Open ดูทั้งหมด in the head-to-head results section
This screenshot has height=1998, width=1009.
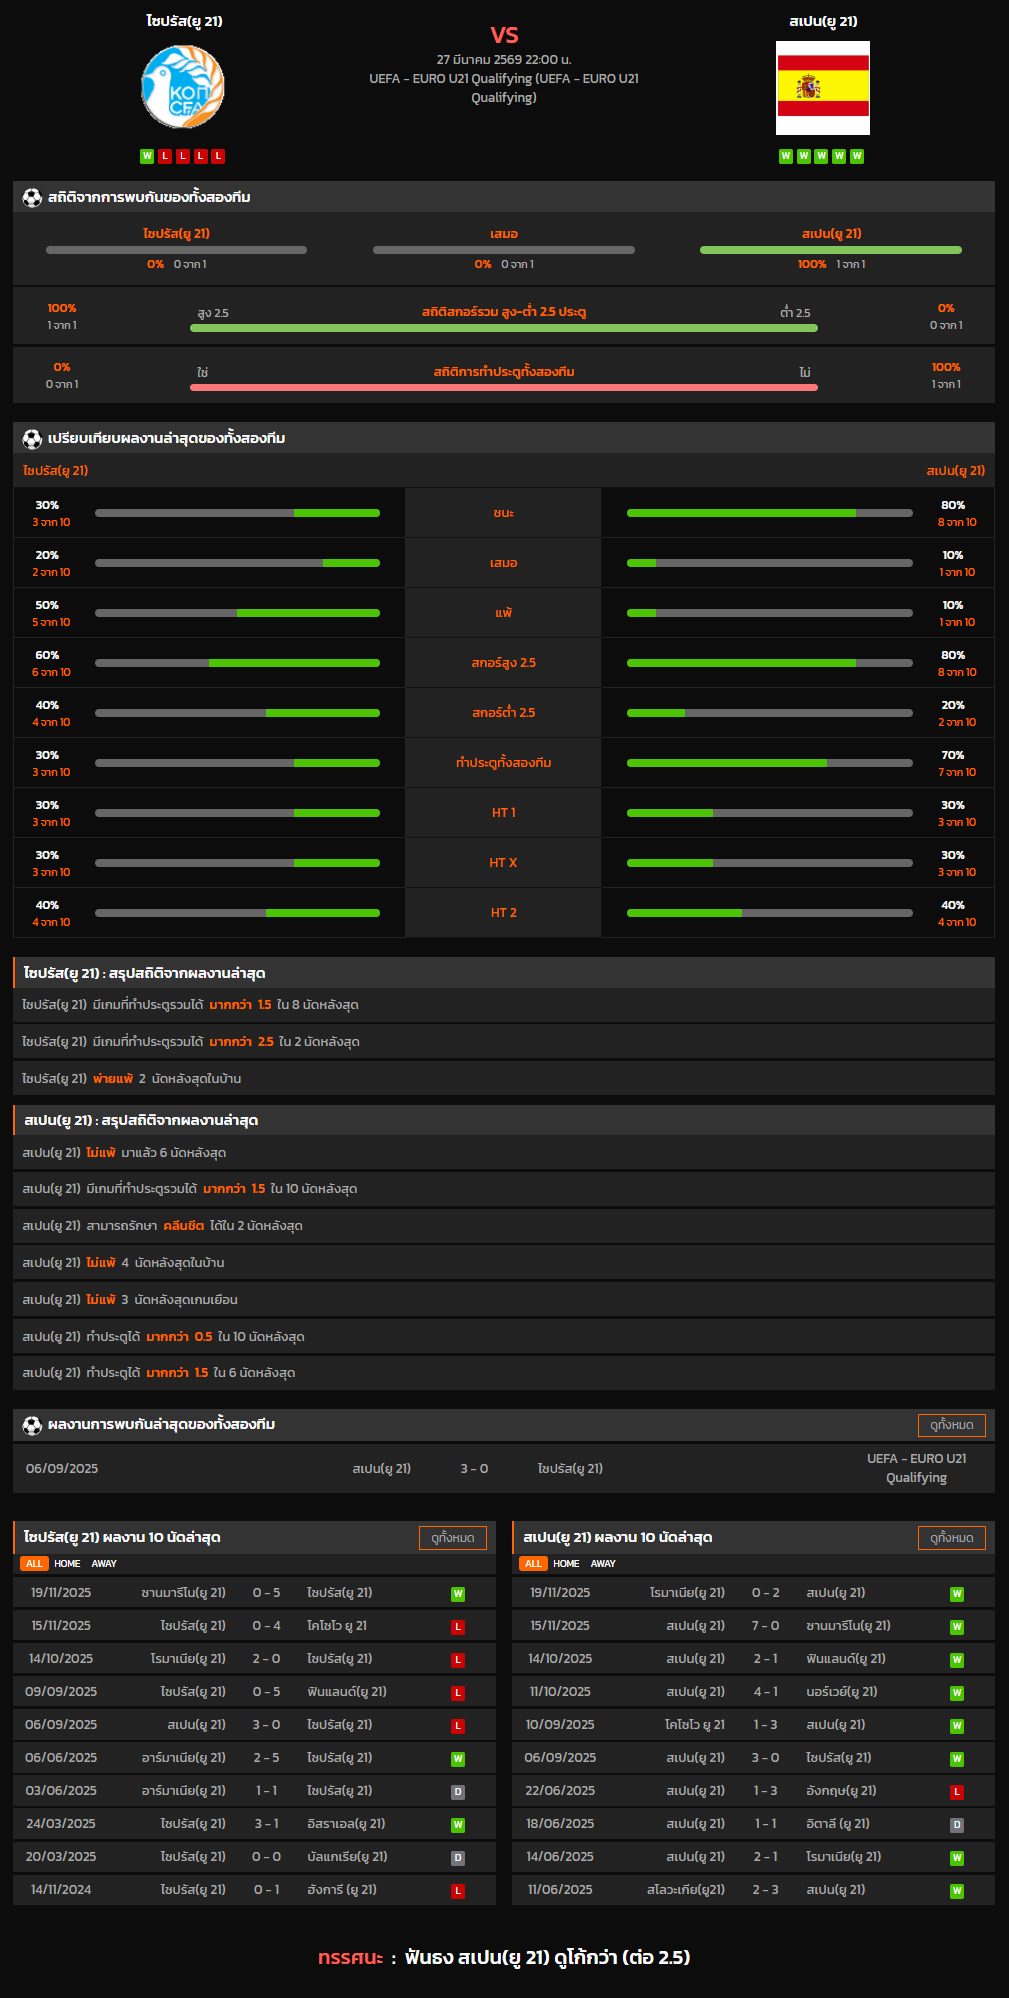click(x=951, y=1425)
